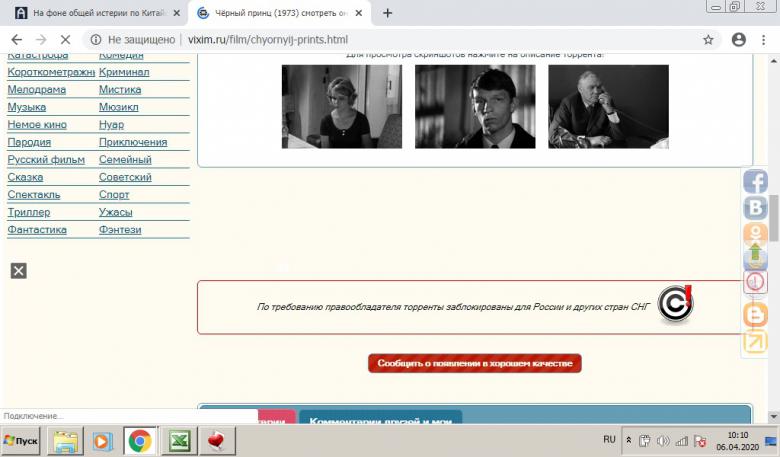Image resolution: width=780 pixels, height=457 pixels.
Task: Open the Фантастика genre link
Action: (x=37, y=230)
